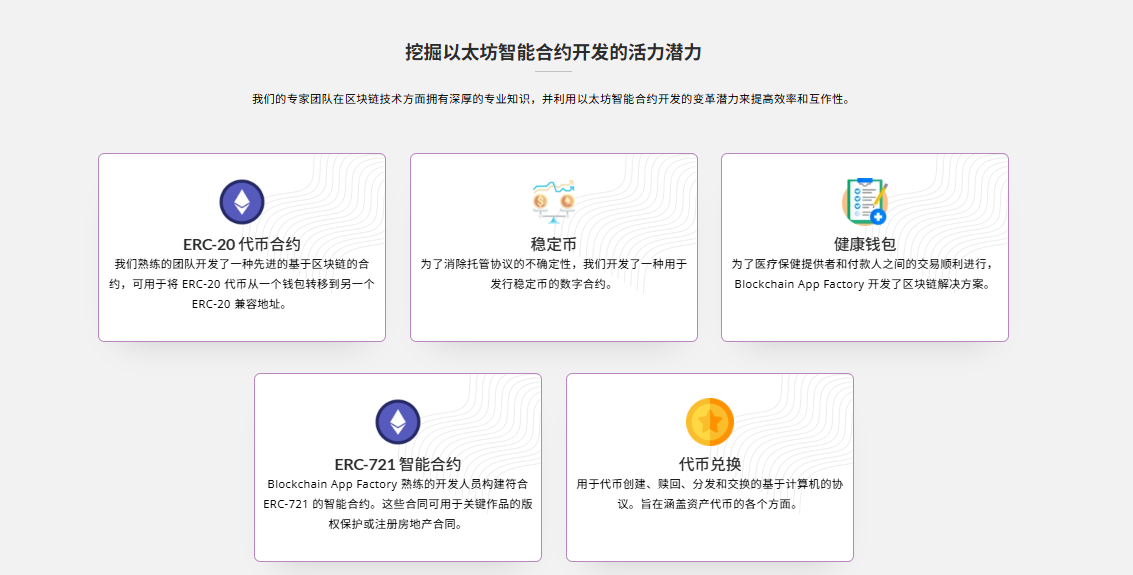Click the 稳定币 description text
Viewport: 1133px width, 575px height.
pos(553,274)
